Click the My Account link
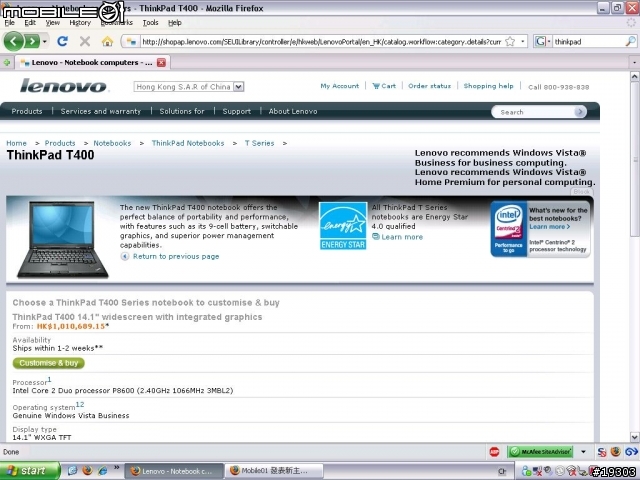Image resolution: width=640 pixels, height=480 pixels. 340,86
